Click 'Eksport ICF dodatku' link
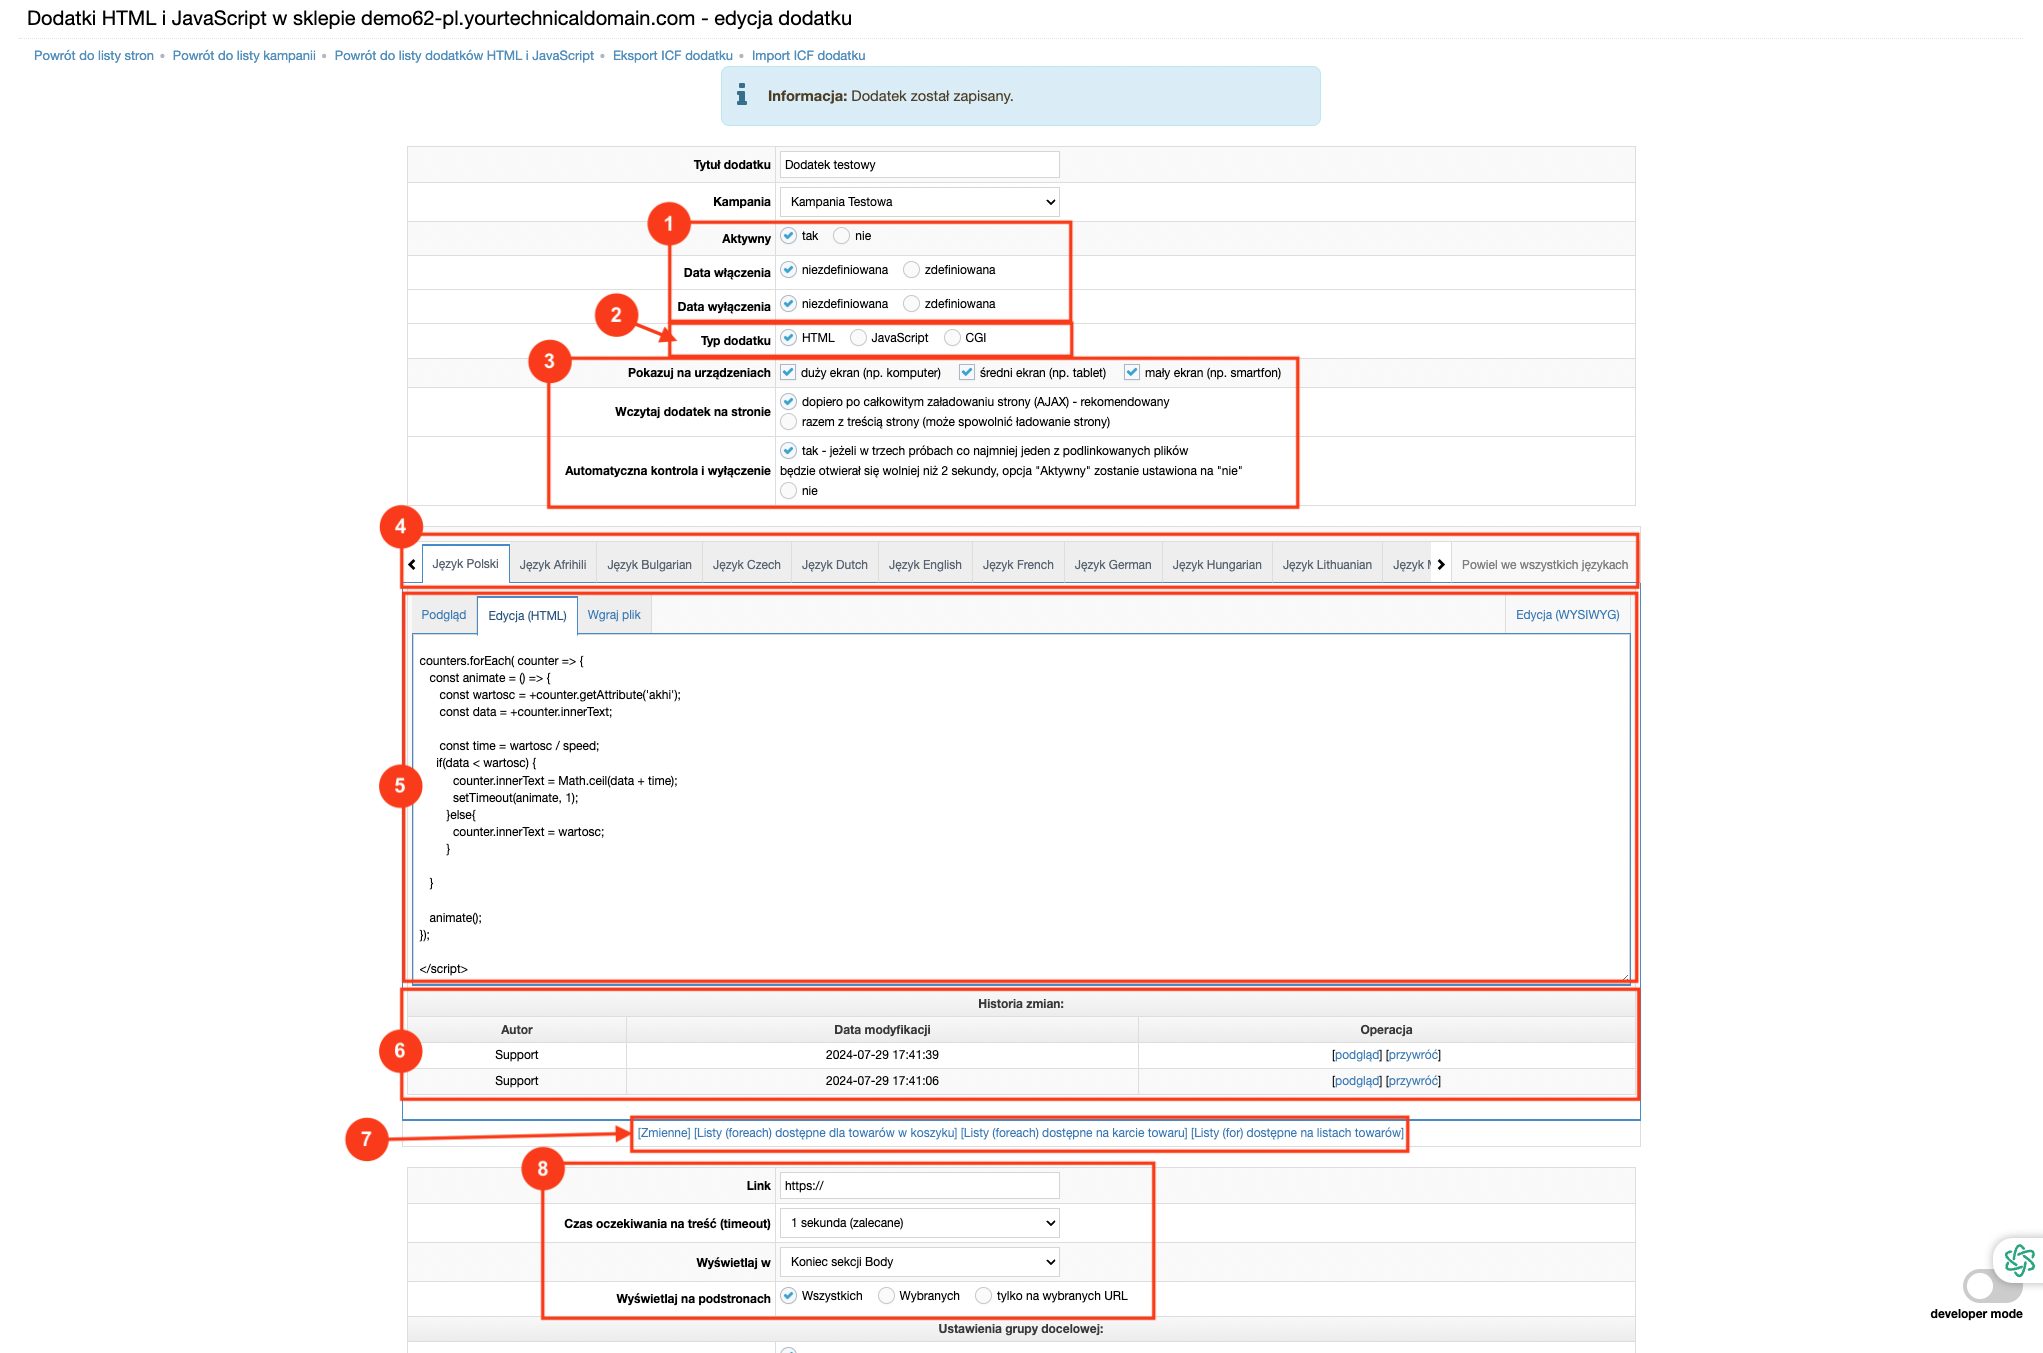 pyautogui.click(x=672, y=56)
